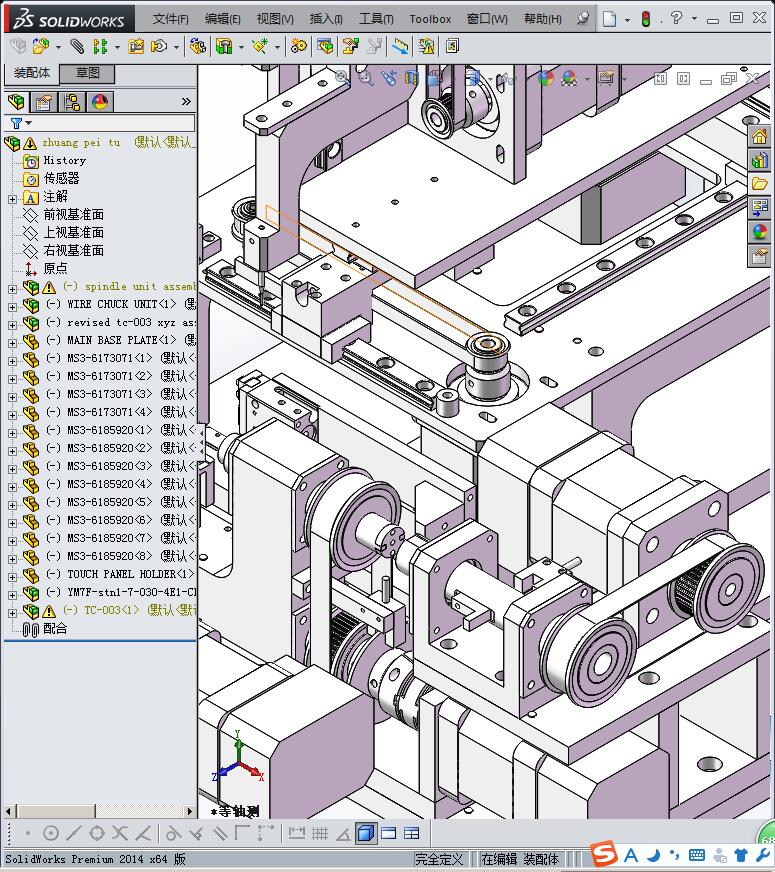This screenshot has height=872, width=775.
Task: Select the 配合 mates folder
Action: (x=55, y=628)
